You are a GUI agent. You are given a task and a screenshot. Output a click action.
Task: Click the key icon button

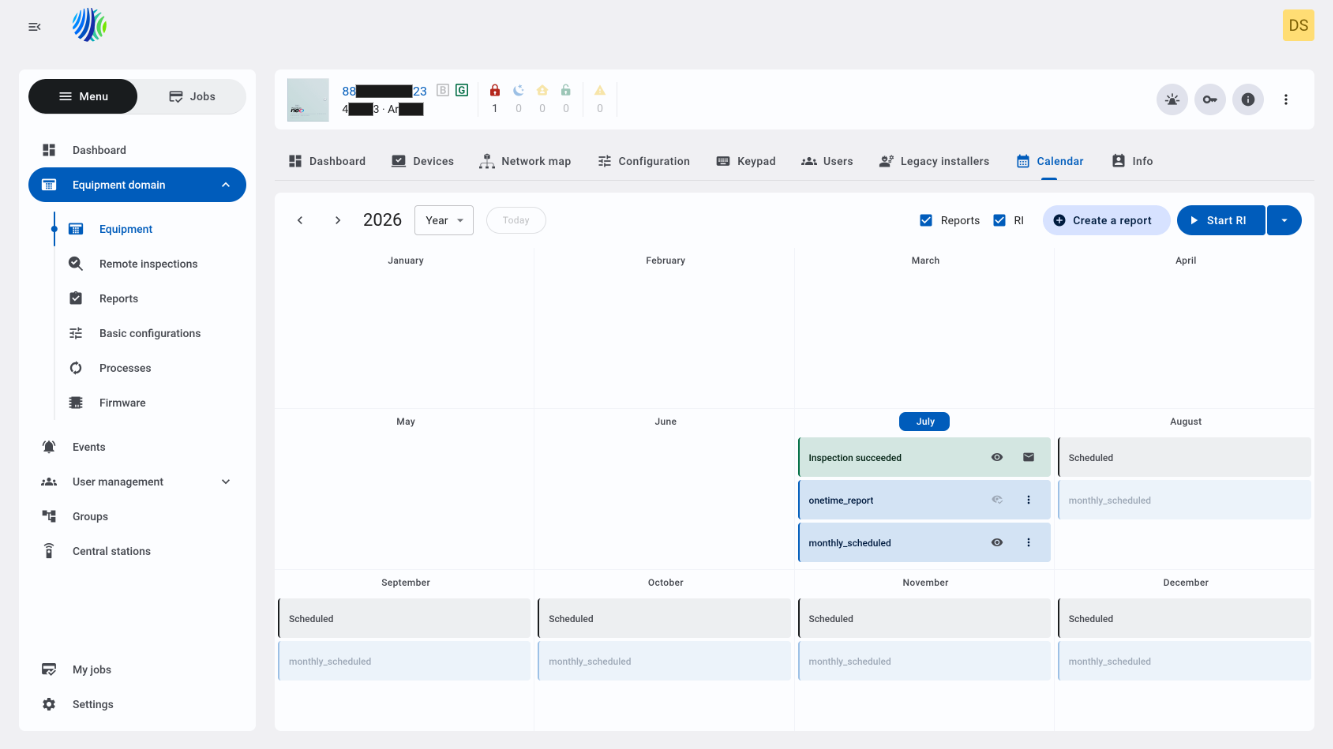pos(1210,100)
